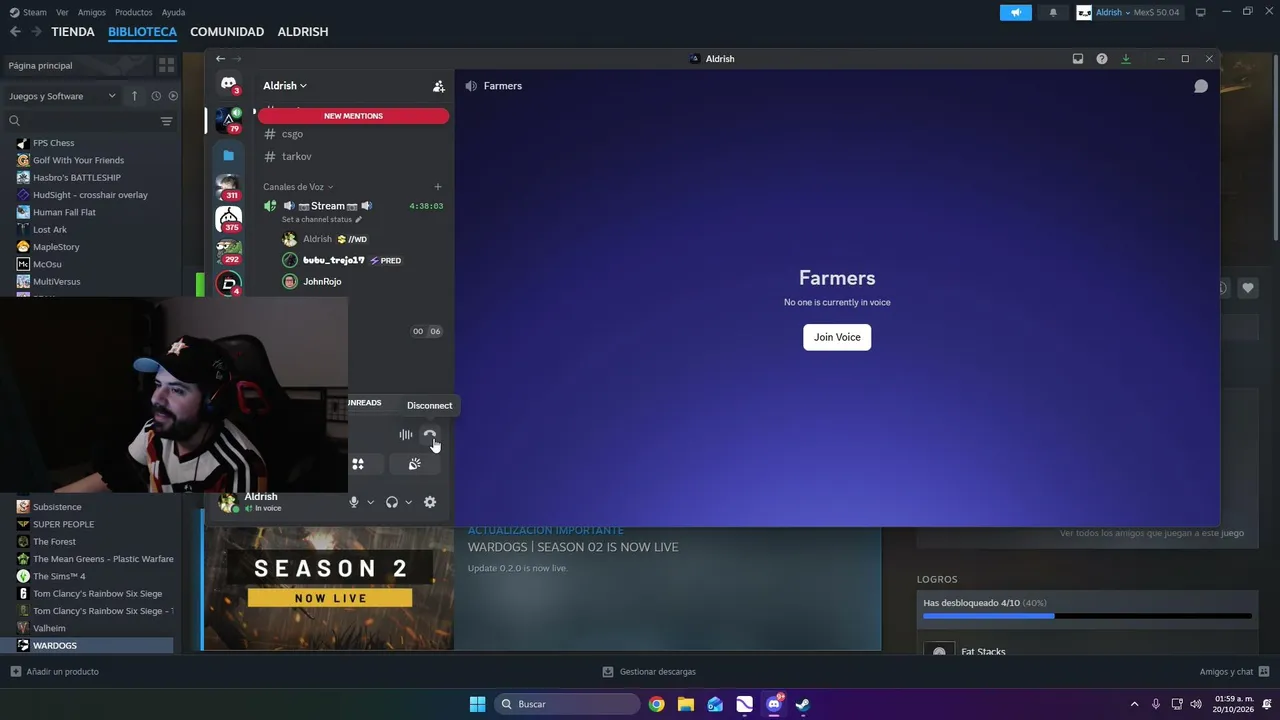
Task: Deafen Discord with the headphones icon
Action: pyautogui.click(x=392, y=502)
